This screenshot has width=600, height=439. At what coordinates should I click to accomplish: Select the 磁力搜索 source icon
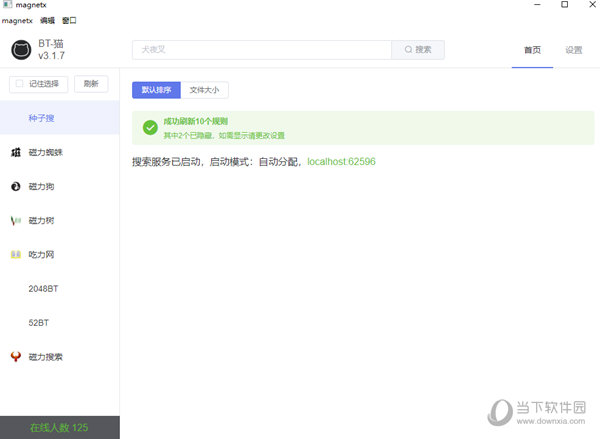16,356
